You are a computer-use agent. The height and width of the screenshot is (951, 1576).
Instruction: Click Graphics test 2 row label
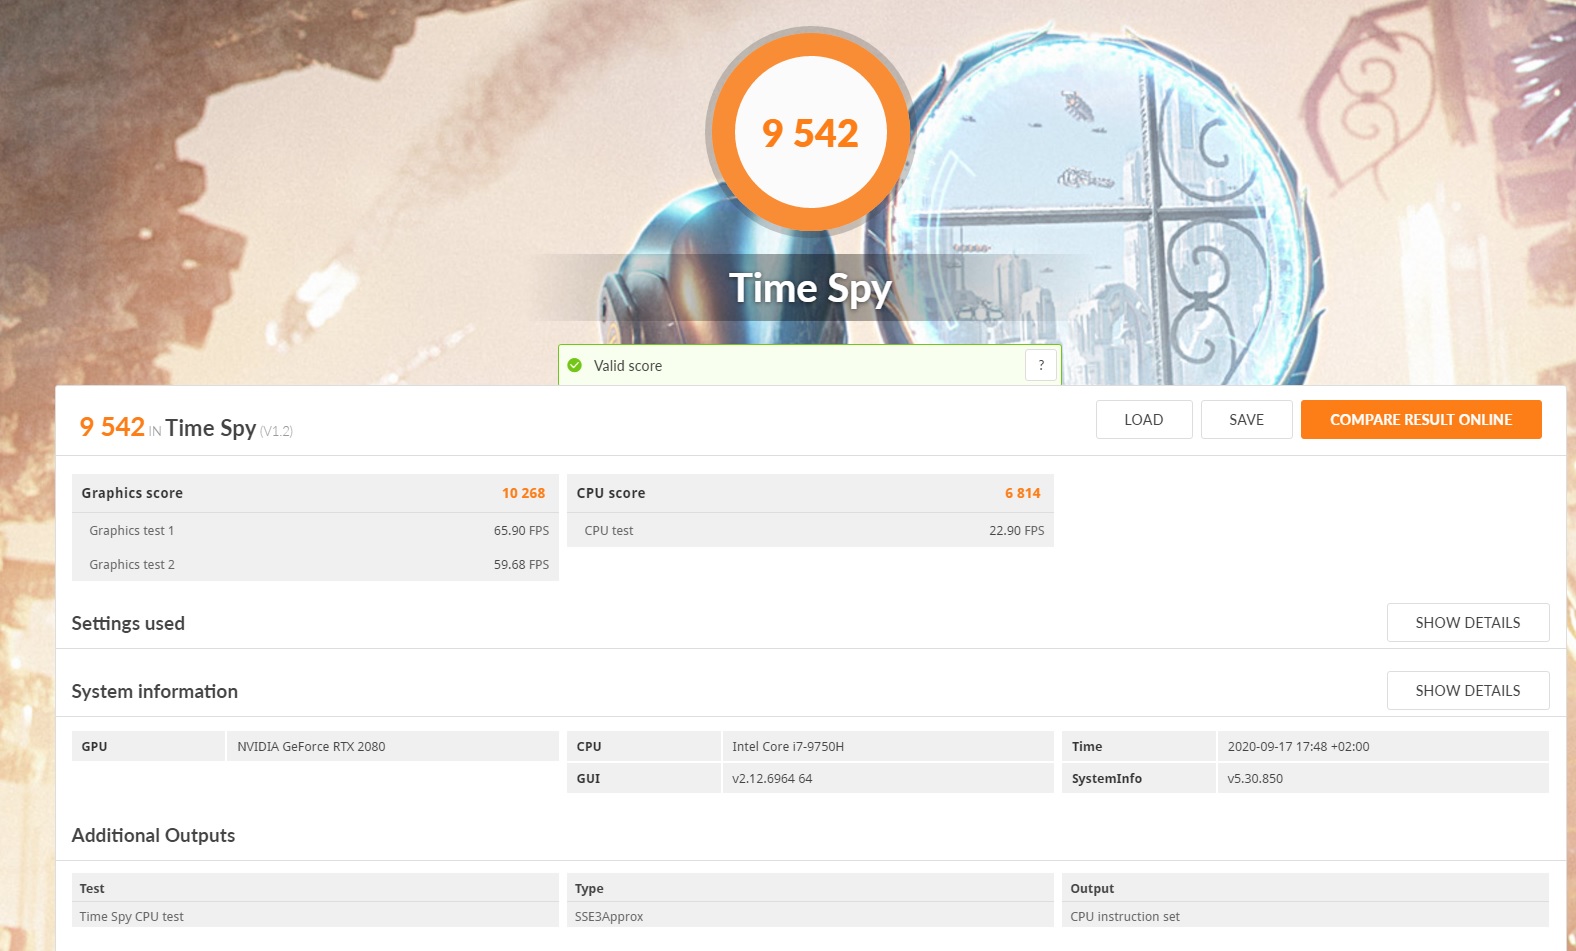tap(132, 565)
